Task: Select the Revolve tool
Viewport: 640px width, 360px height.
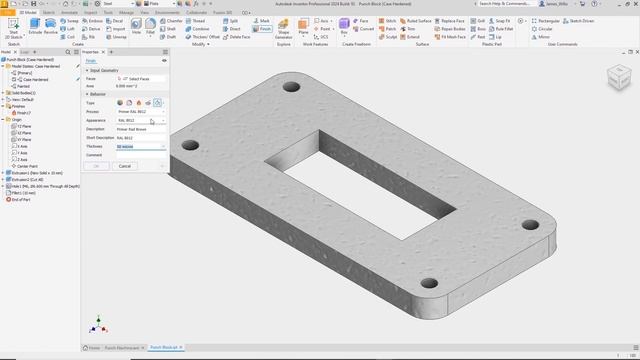Action: point(50,27)
